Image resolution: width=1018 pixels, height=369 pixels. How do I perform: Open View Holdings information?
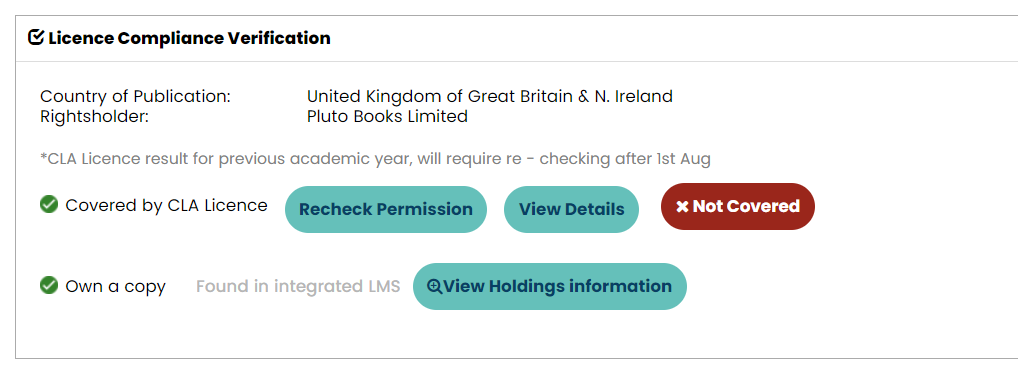pyautogui.click(x=549, y=286)
